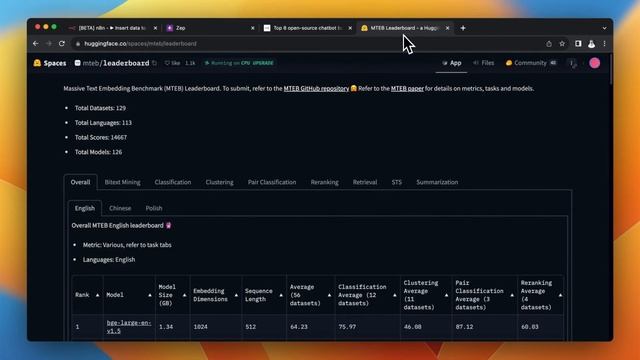Select the Summarization tab

437,182
